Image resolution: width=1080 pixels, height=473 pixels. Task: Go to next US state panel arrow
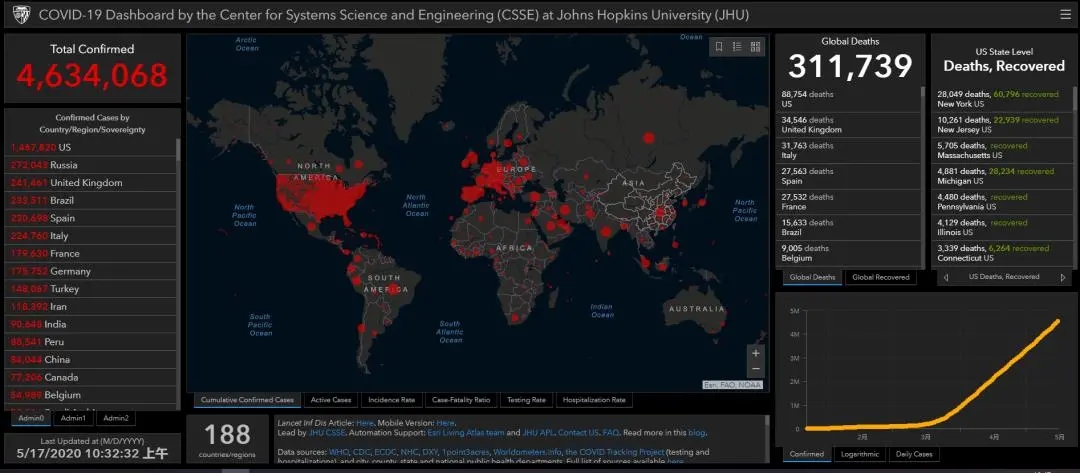[1062, 277]
